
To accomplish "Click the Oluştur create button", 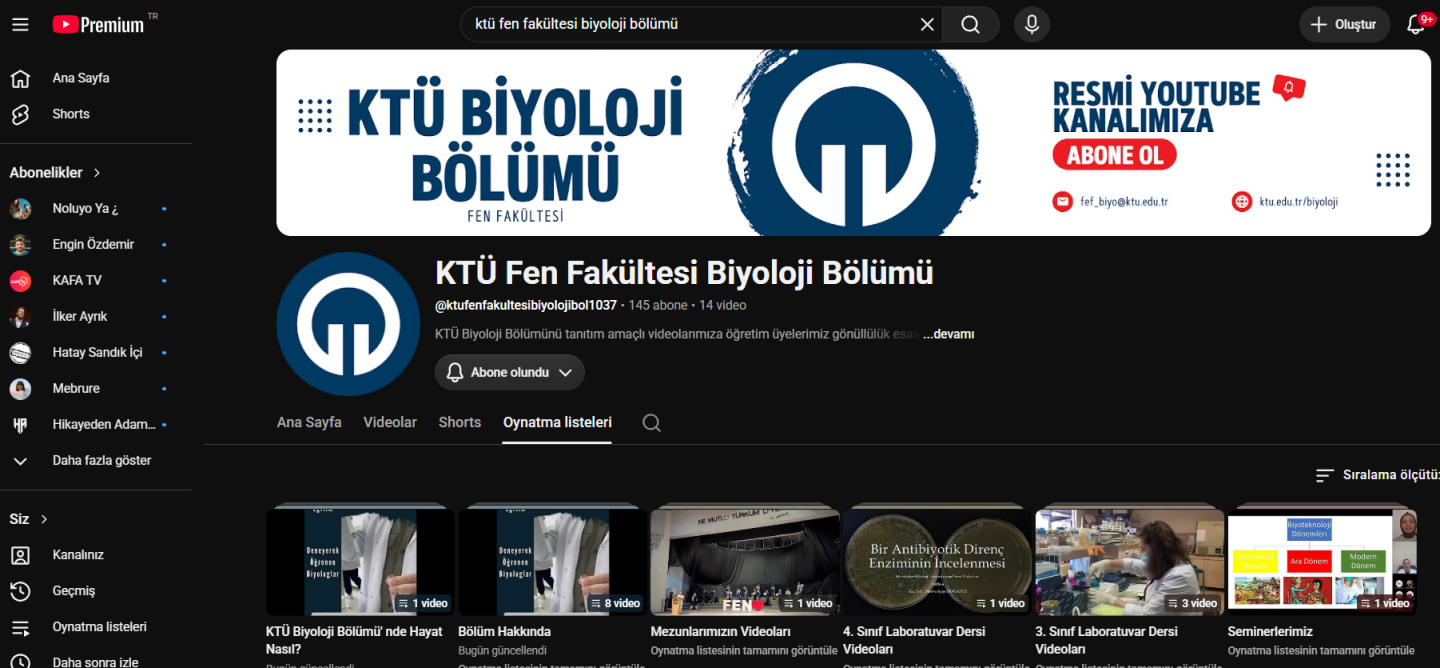I will coord(1344,24).
